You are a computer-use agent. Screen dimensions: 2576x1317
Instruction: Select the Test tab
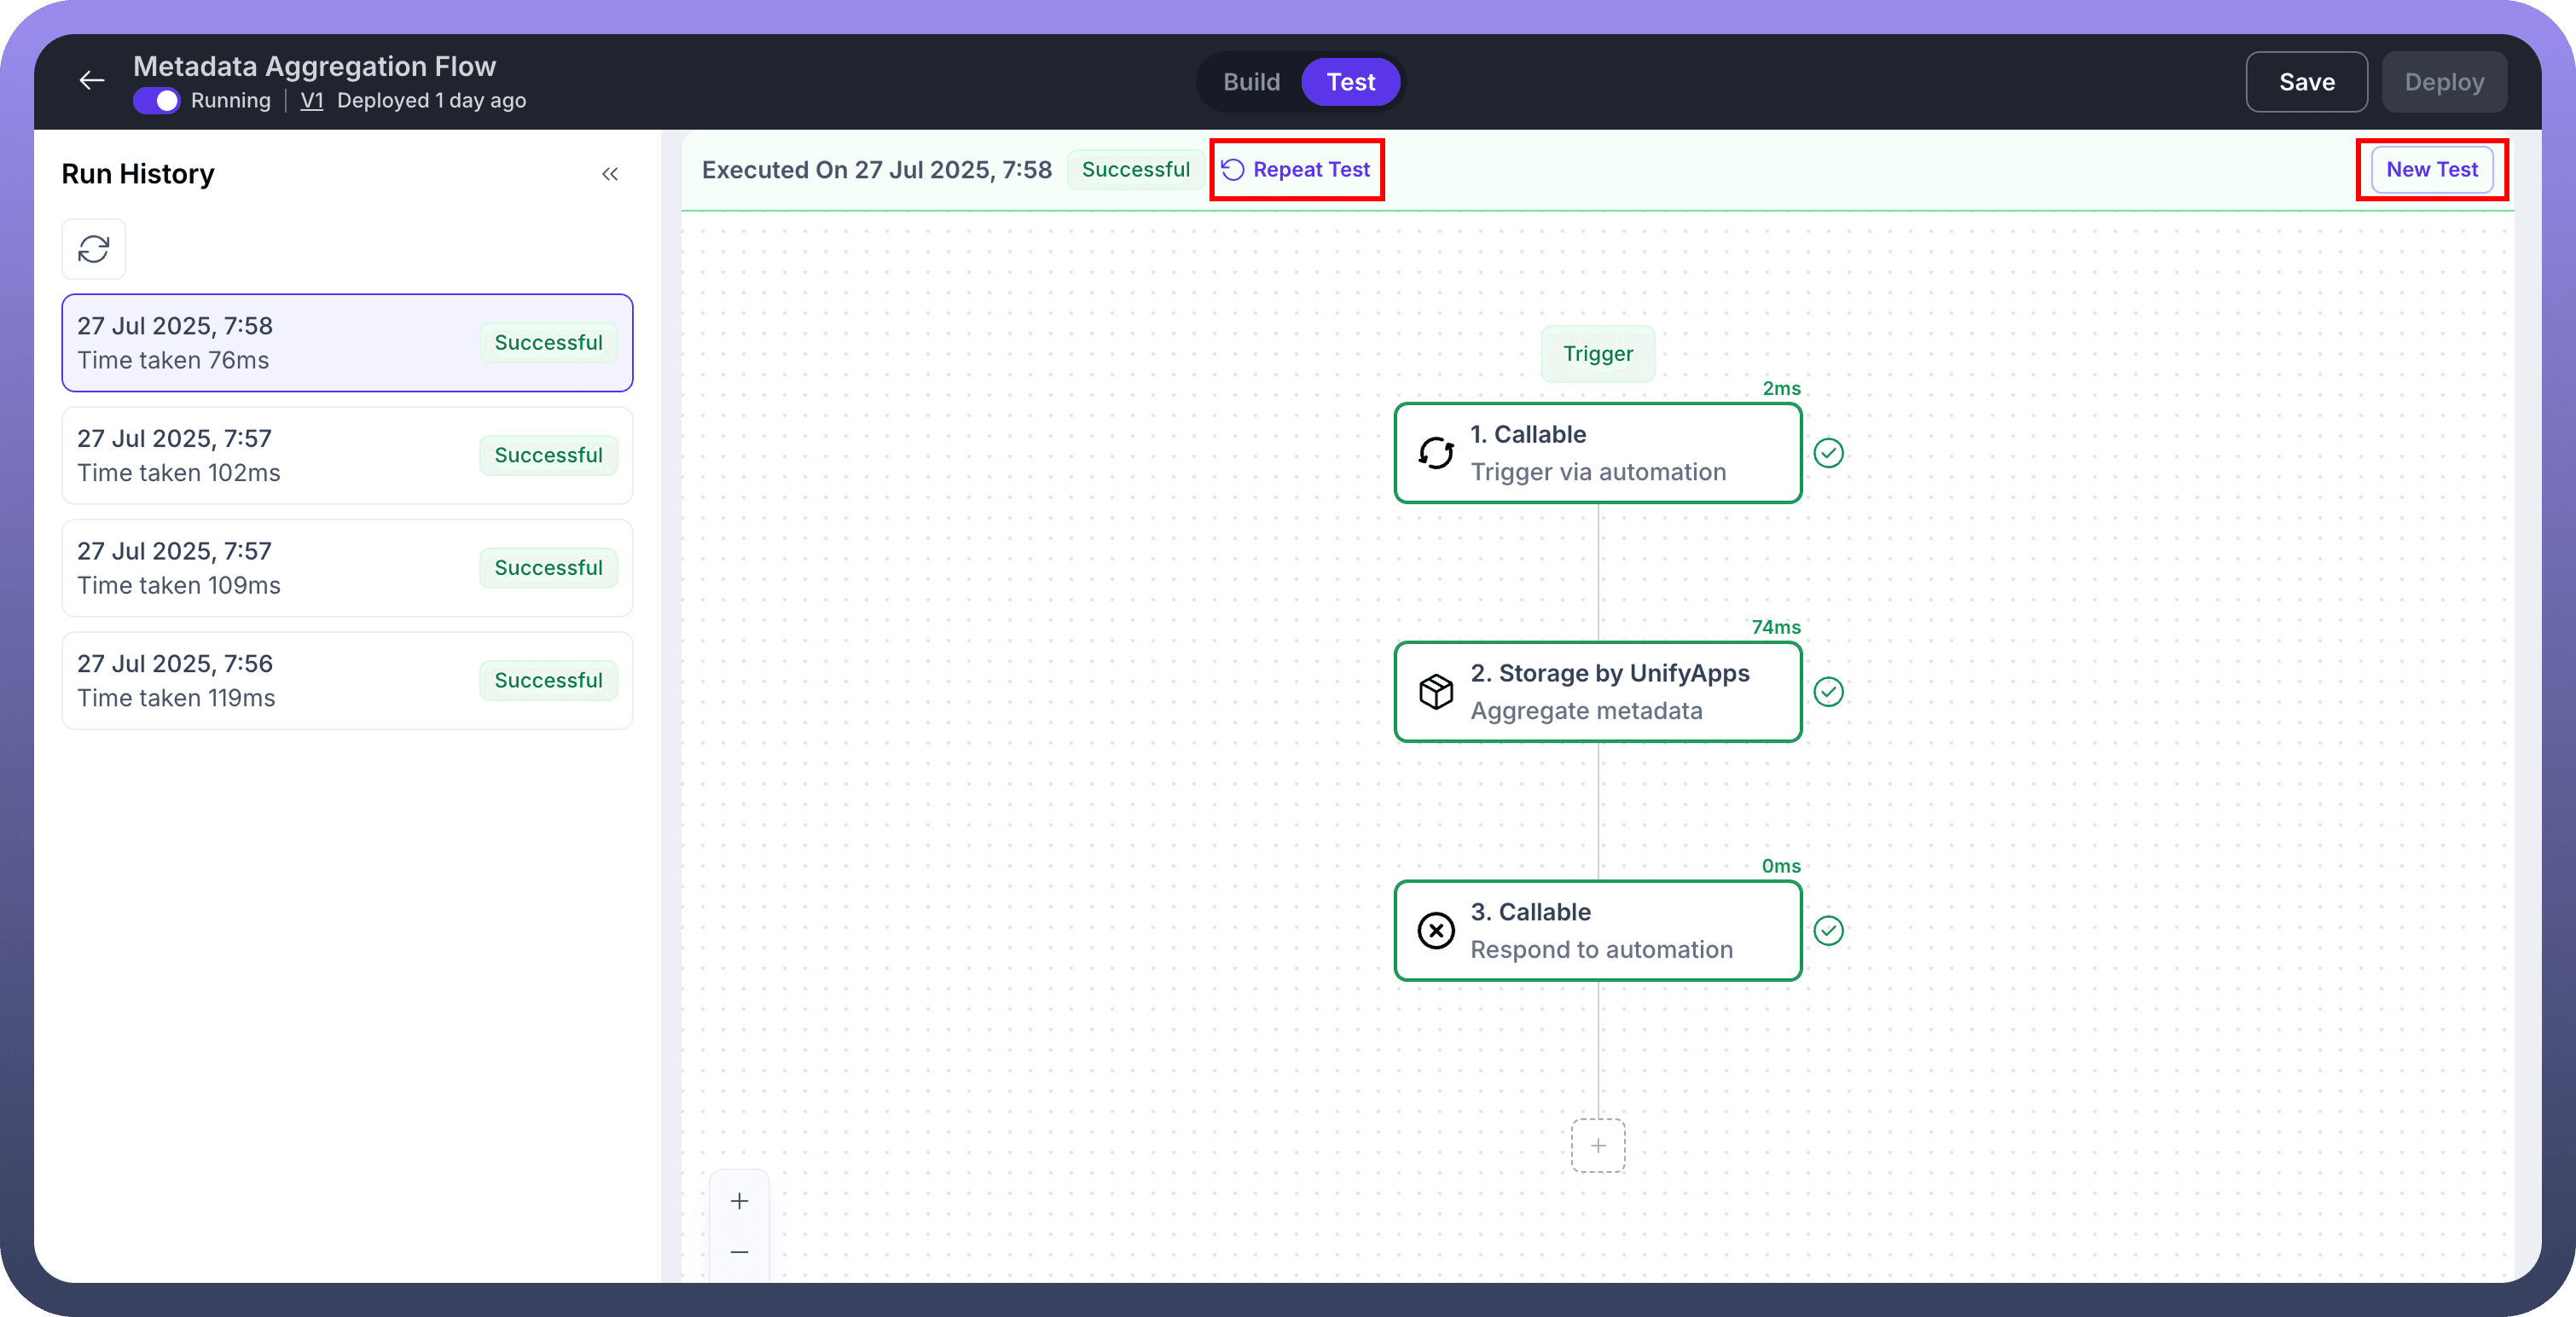click(x=1350, y=82)
